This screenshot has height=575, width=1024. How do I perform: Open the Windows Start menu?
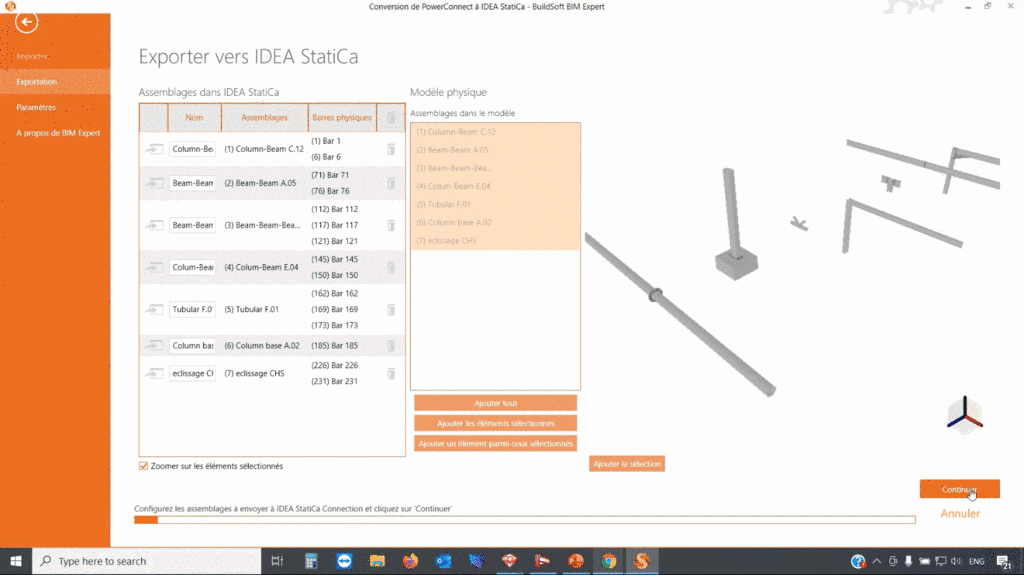click(16, 561)
